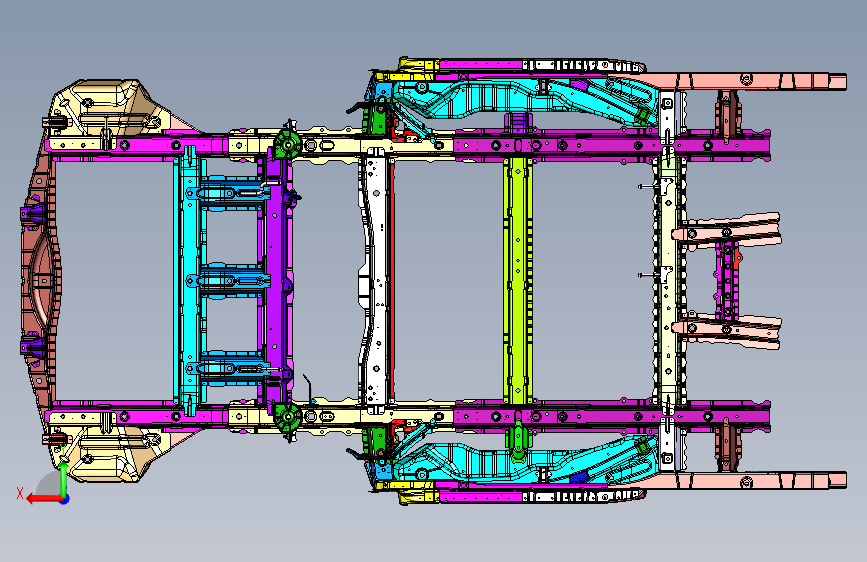Image resolution: width=867 pixels, height=562 pixels.
Task: Click the red X label beside the triad
Action: [20, 493]
